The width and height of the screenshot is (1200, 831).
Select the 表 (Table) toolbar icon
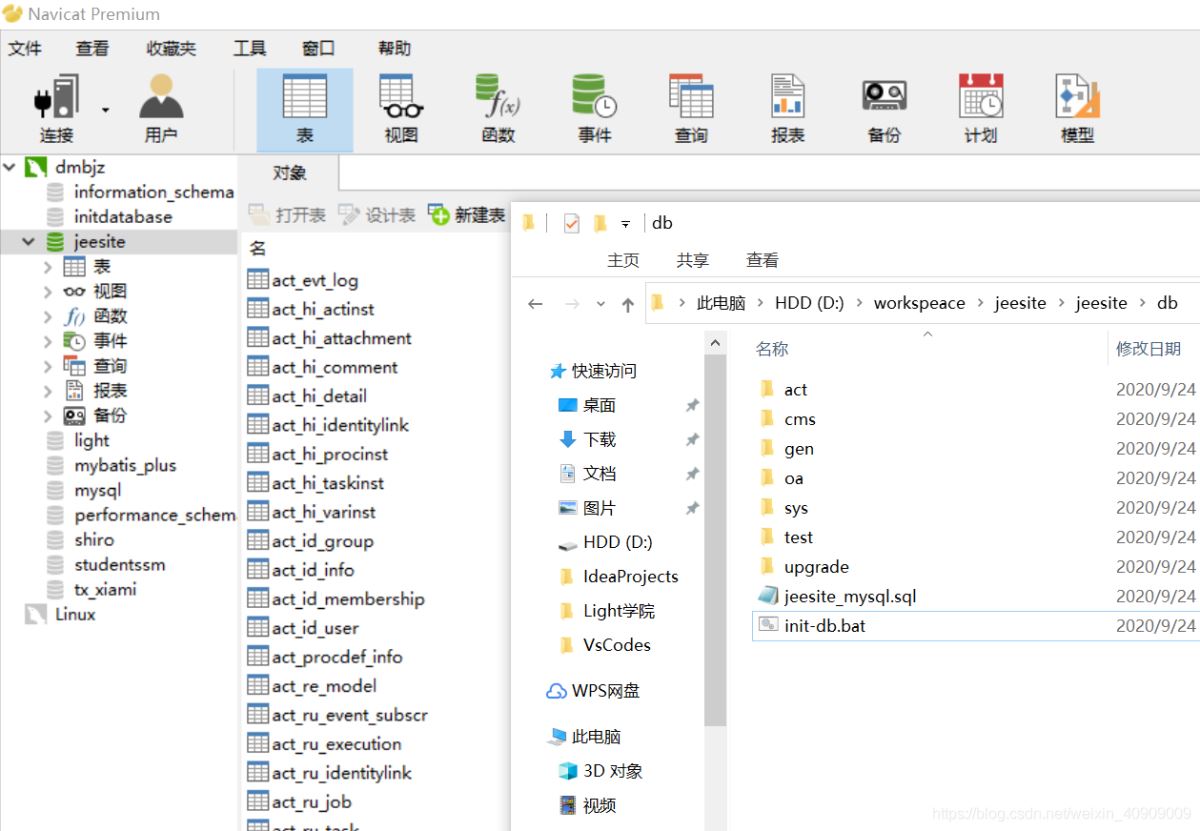pyautogui.click(x=305, y=108)
